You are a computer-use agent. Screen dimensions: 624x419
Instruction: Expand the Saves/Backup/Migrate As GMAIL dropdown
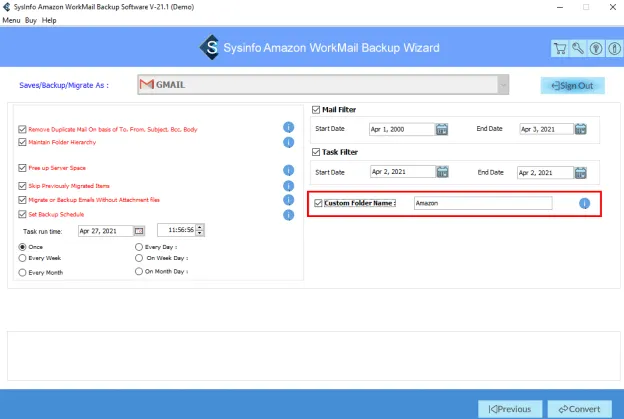[503, 85]
